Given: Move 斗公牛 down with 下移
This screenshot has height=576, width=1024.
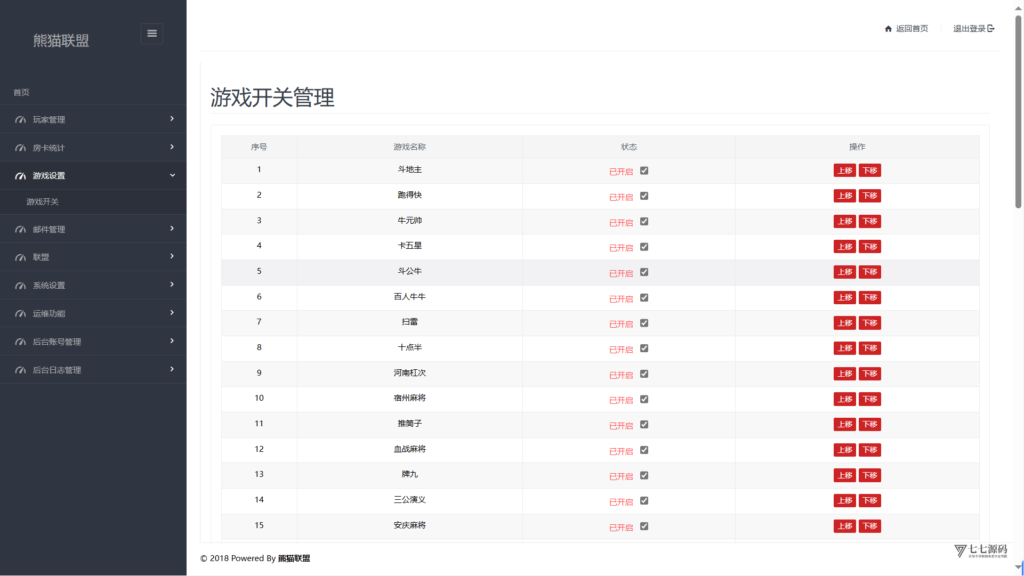Looking at the screenshot, I should tap(869, 272).
